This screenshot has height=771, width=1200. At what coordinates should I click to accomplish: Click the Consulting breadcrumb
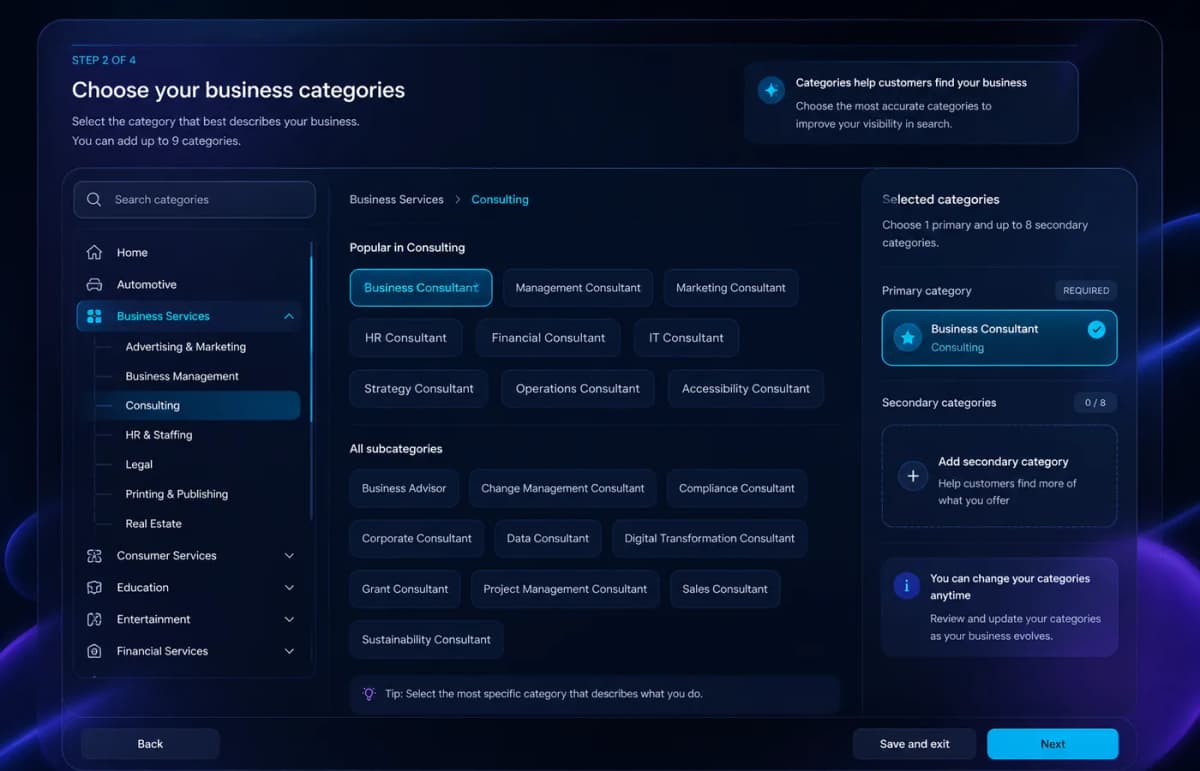500,200
